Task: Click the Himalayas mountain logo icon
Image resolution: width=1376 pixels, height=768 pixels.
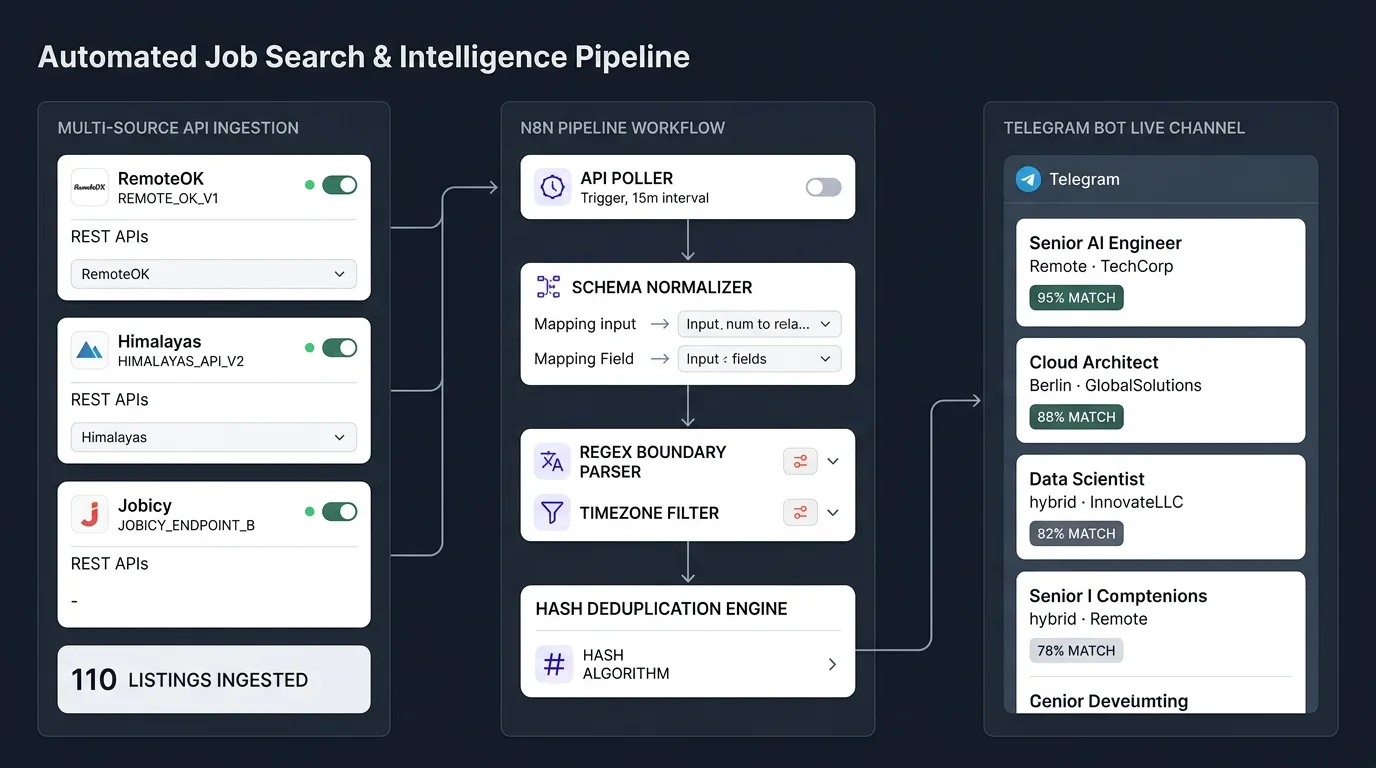Action: click(90, 351)
